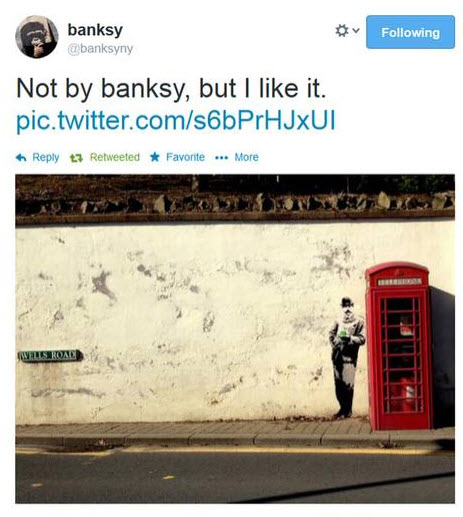Click the @banksyny handle
This screenshot has height=517, width=463.
click(100, 49)
